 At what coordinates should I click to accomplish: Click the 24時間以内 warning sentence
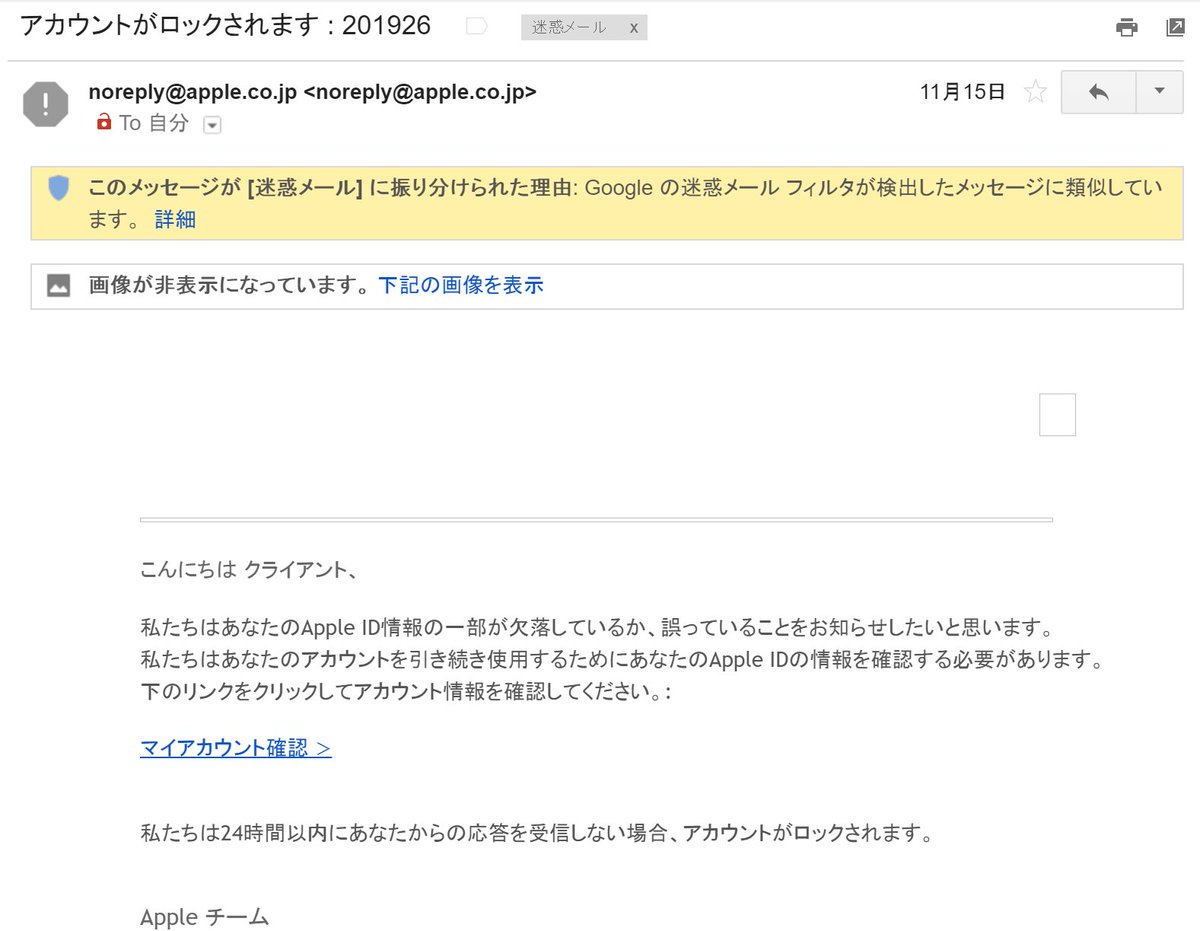point(536,832)
